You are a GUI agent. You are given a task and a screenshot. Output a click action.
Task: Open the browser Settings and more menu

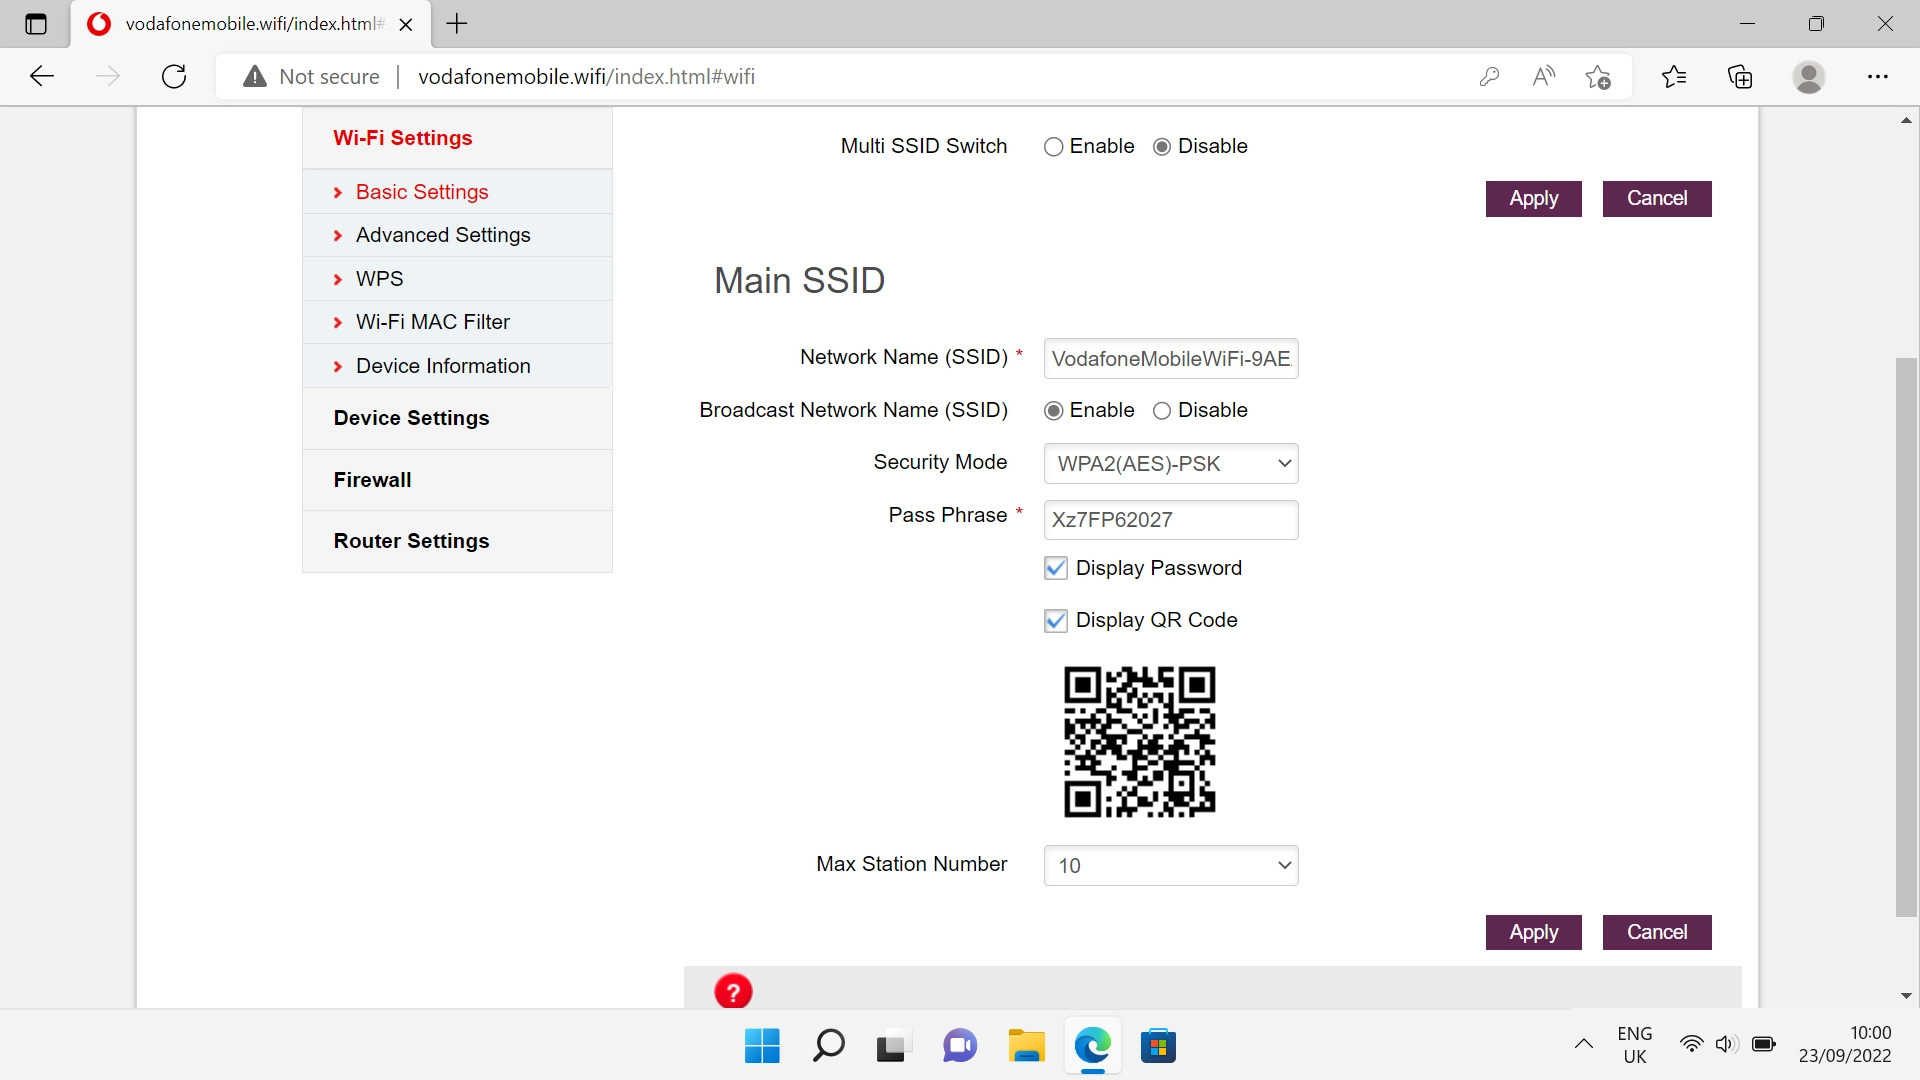click(x=1877, y=77)
